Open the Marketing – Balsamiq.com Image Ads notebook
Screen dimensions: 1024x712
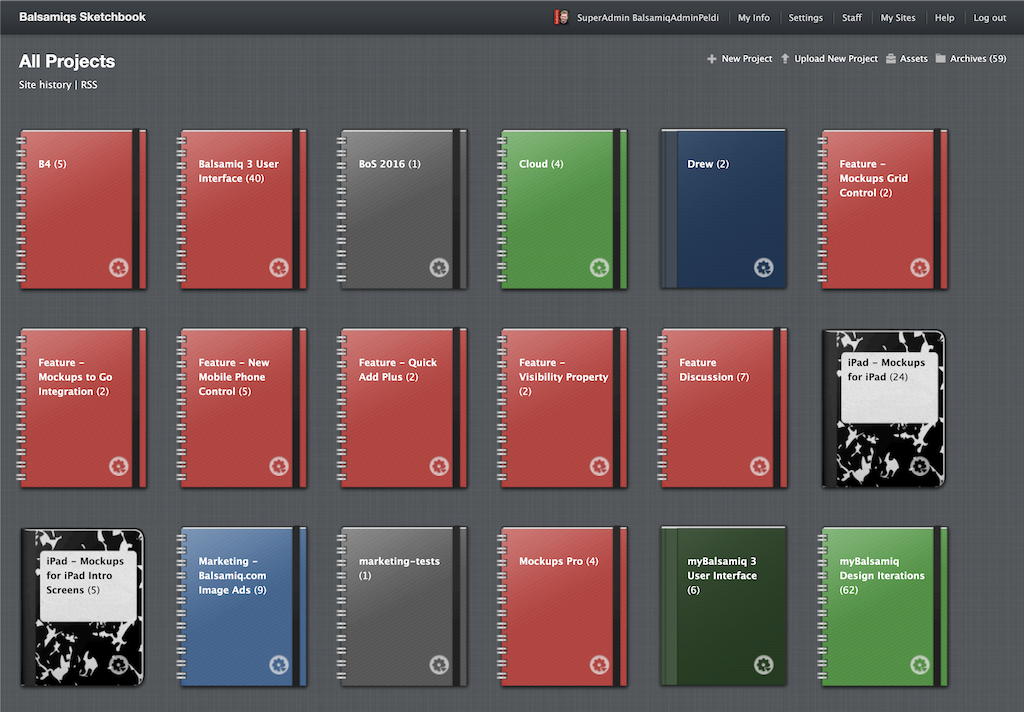pyautogui.click(x=242, y=606)
